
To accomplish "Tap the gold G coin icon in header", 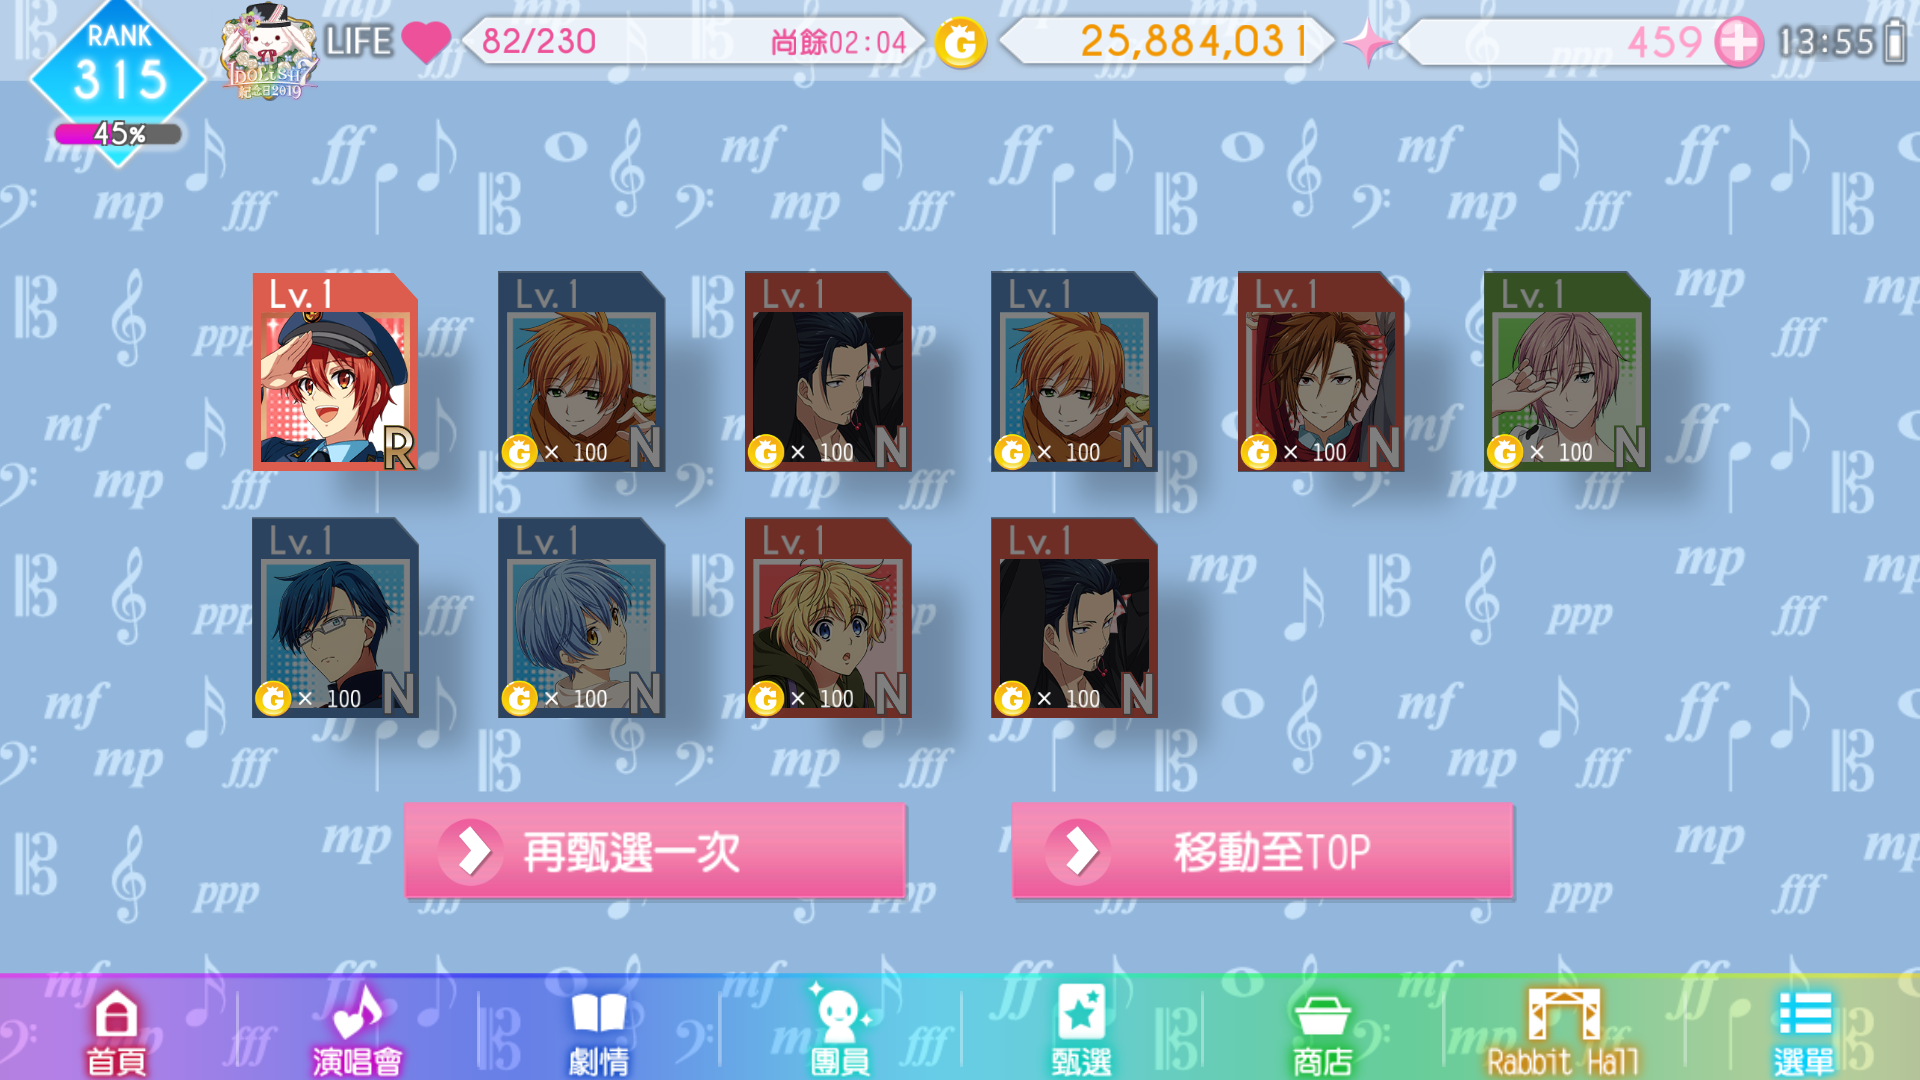I will pyautogui.click(x=960, y=42).
